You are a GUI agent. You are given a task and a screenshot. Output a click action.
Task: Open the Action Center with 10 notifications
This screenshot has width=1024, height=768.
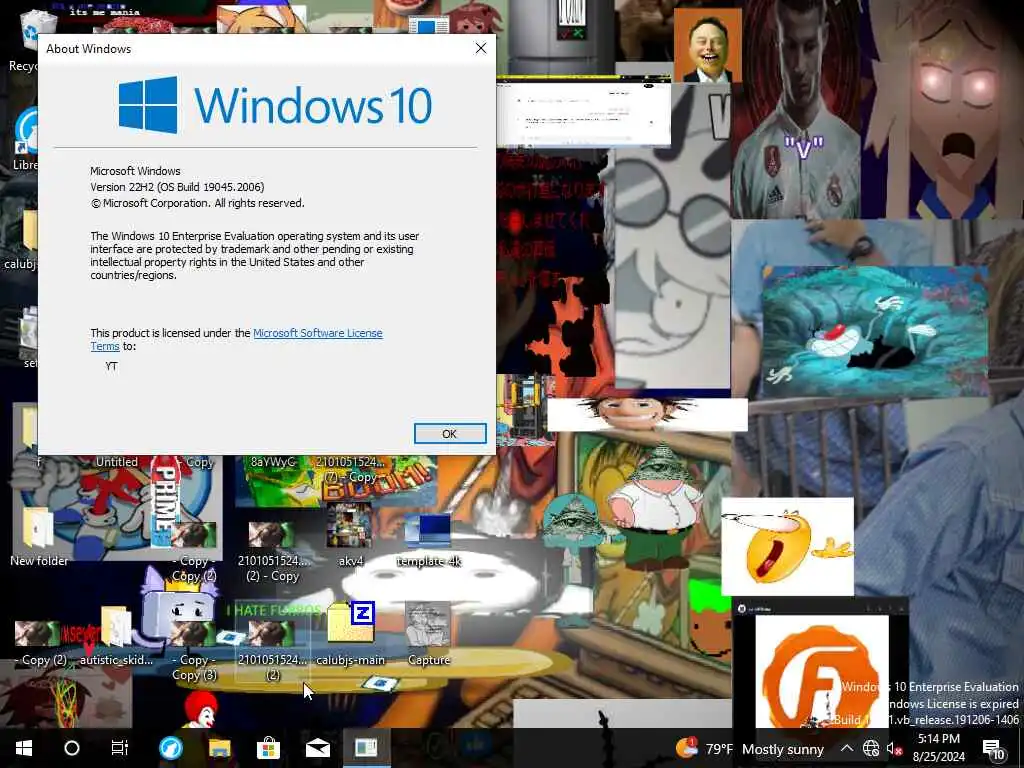(993, 749)
